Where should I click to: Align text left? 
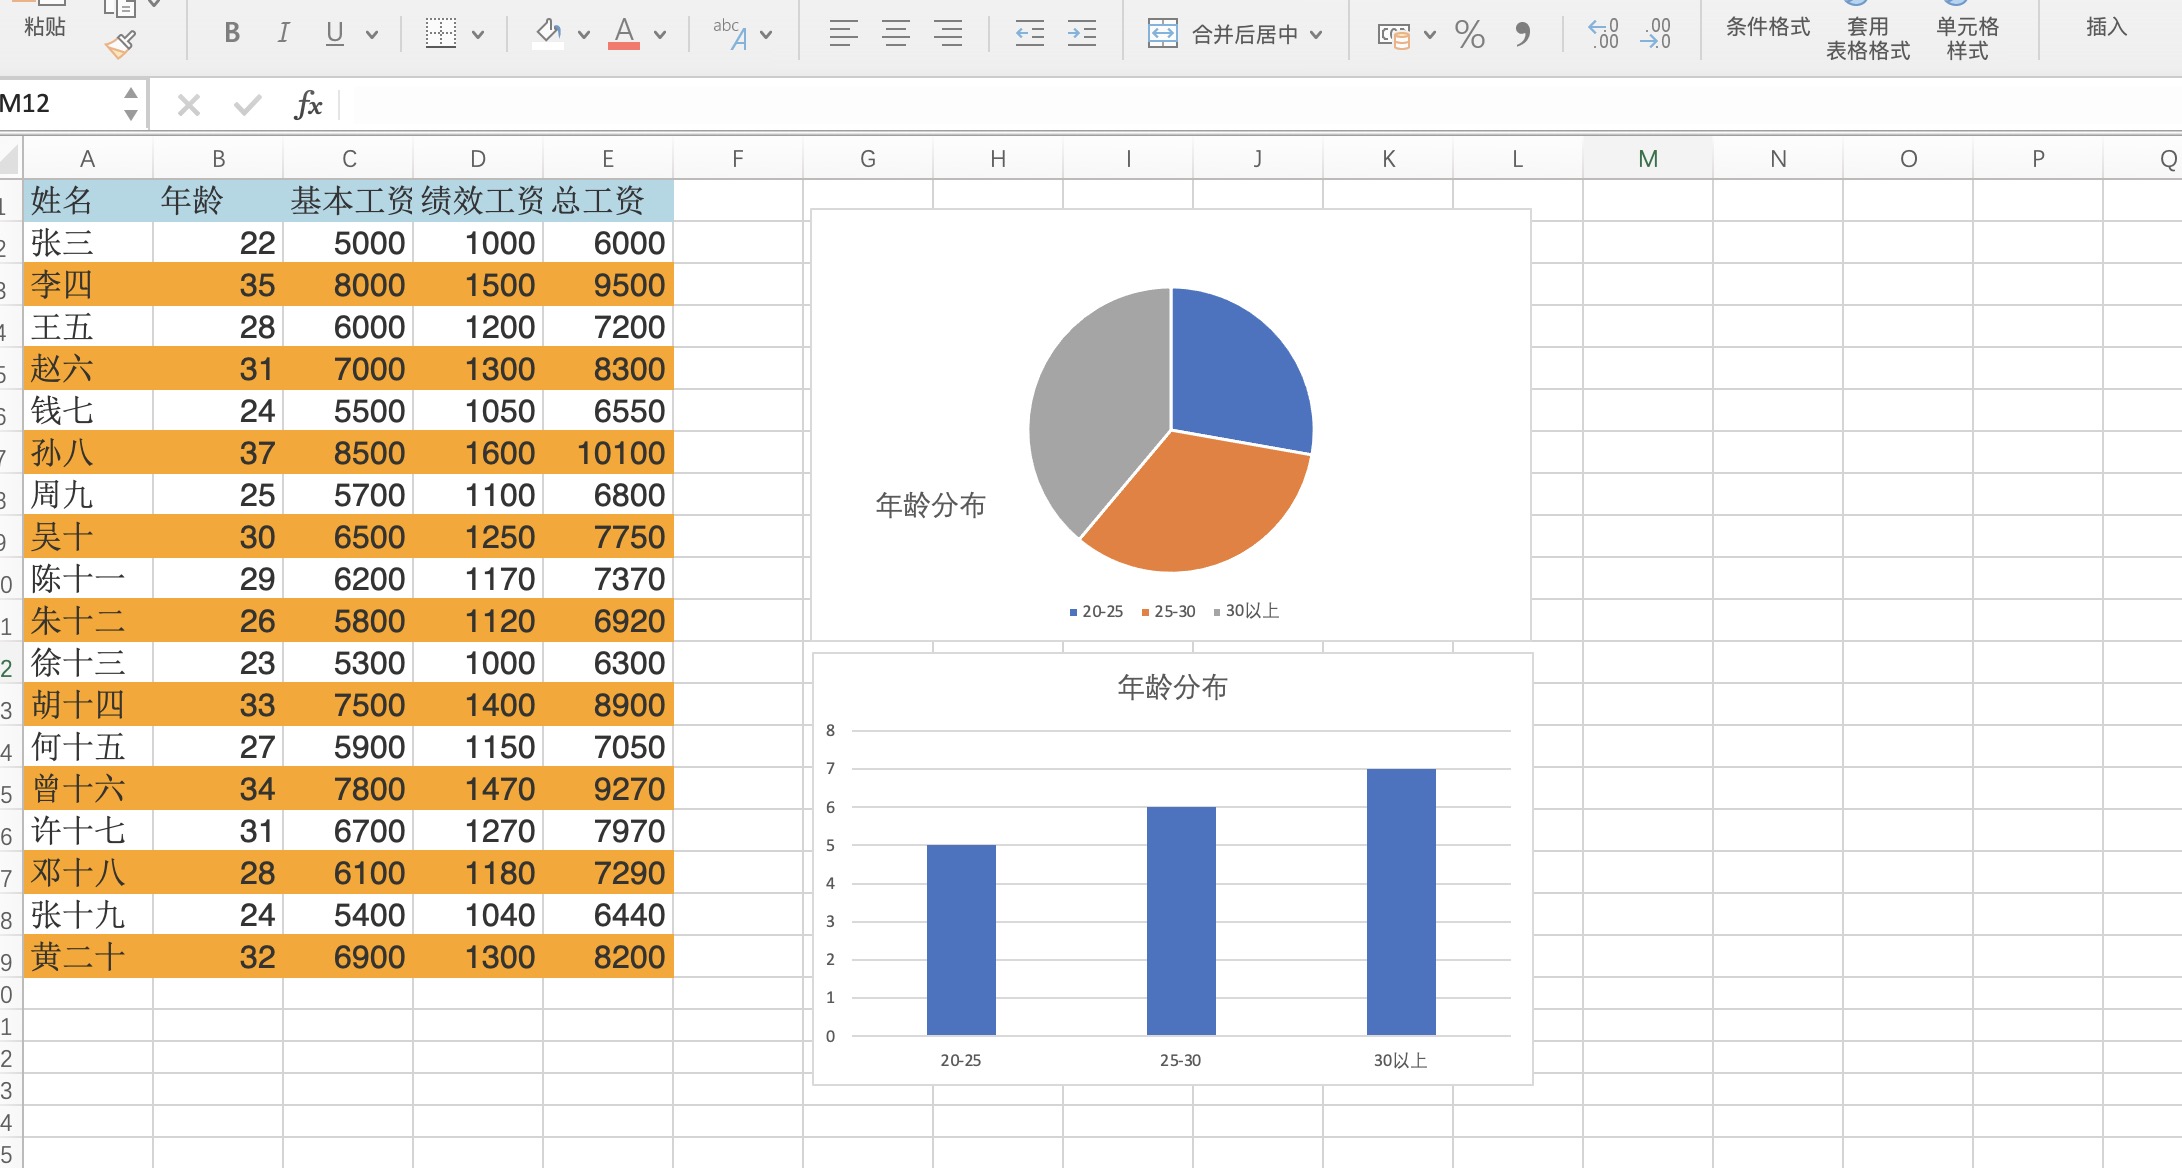pos(844,33)
